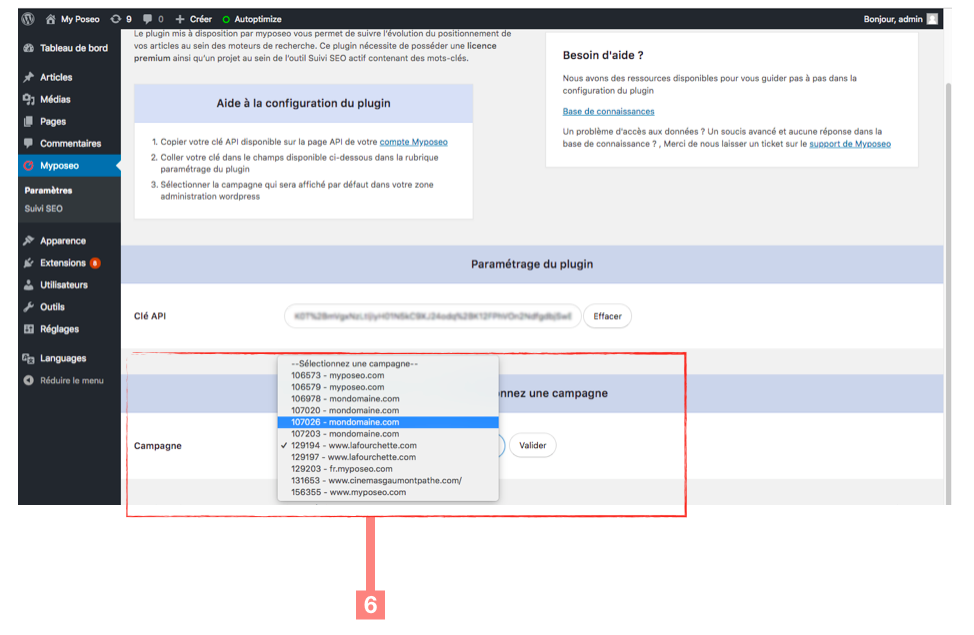Click the Réduire le menu arrow icon

[x=29, y=380]
